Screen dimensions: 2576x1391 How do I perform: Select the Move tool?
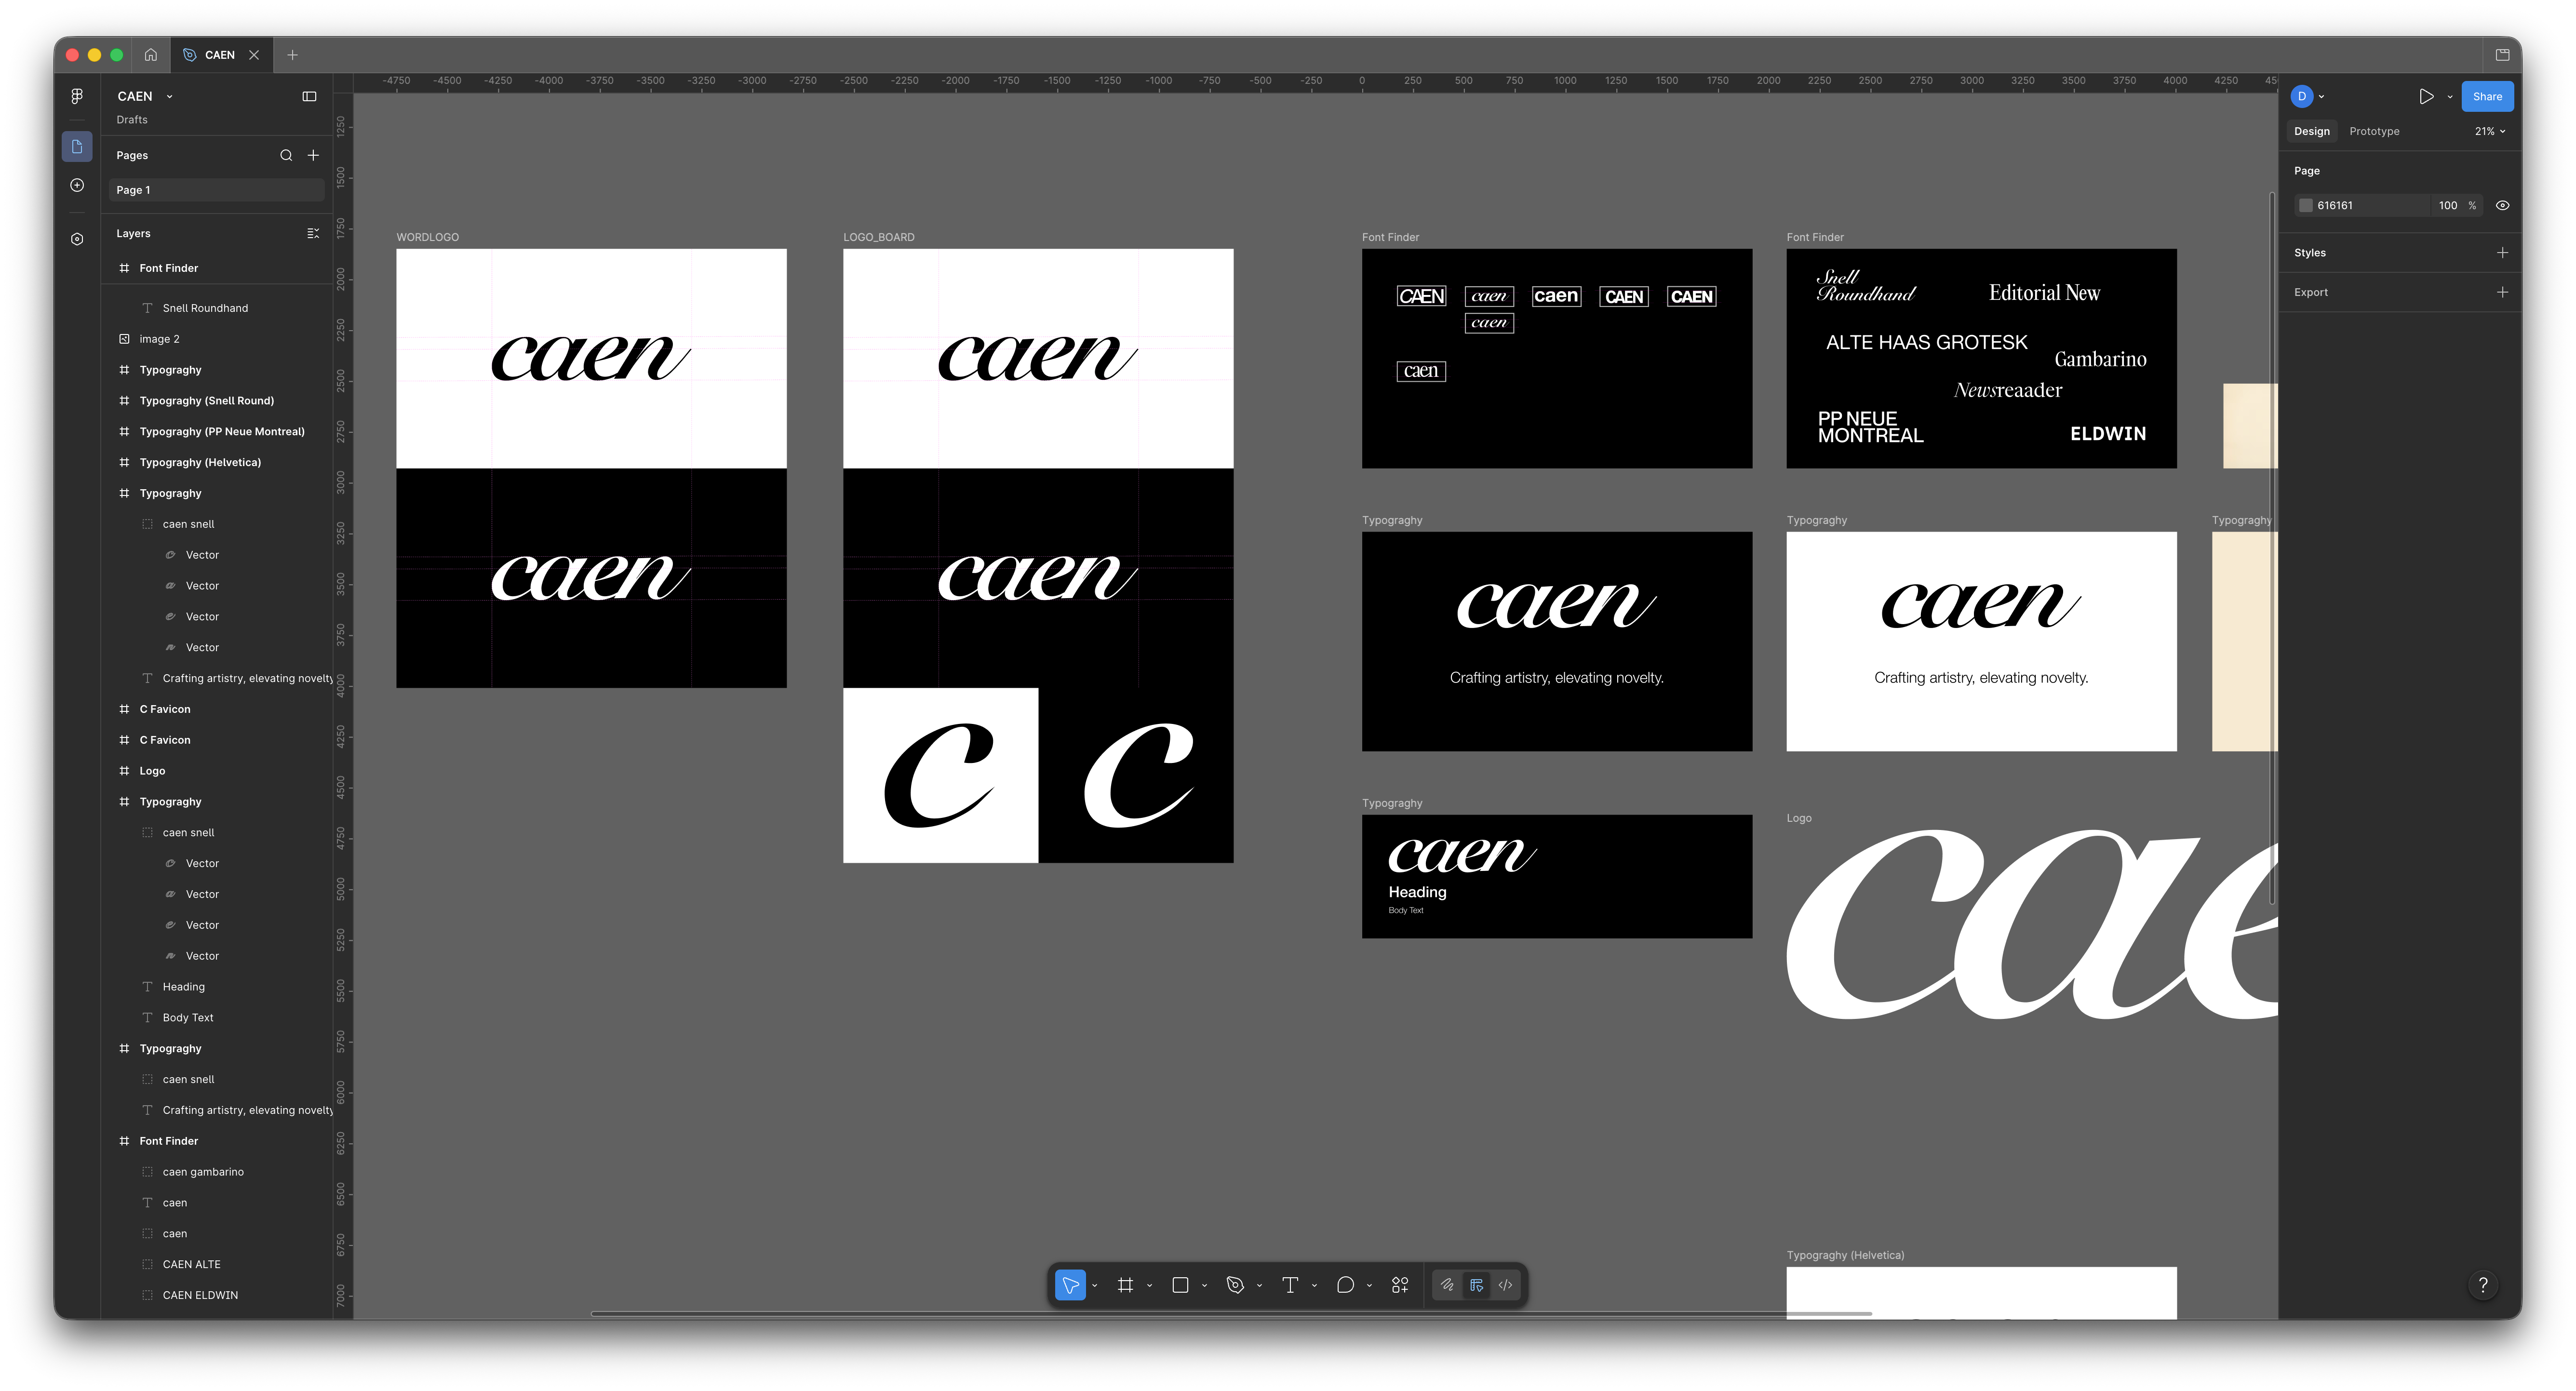[1070, 1285]
